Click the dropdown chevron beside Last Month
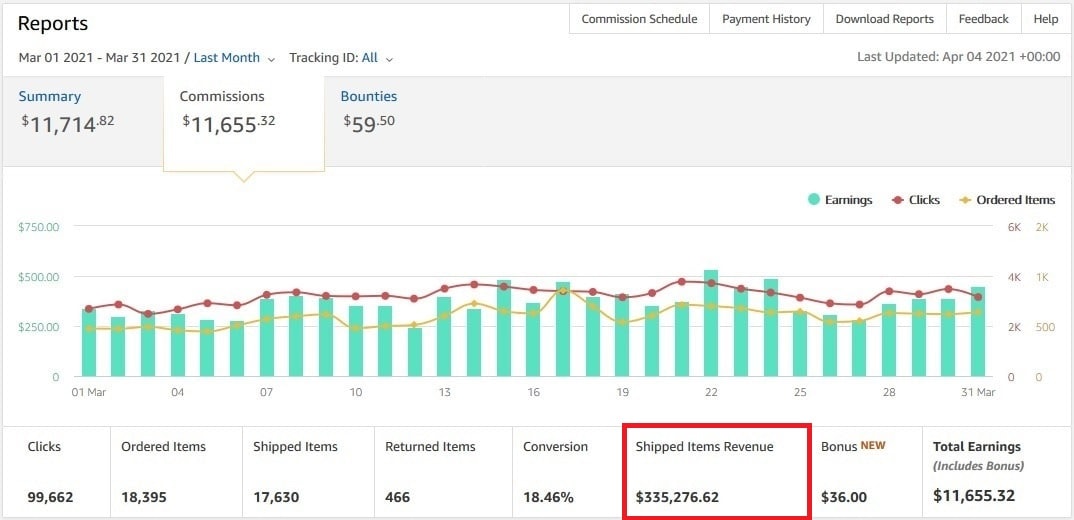The height and width of the screenshot is (520, 1074). pyautogui.click(x=271, y=60)
